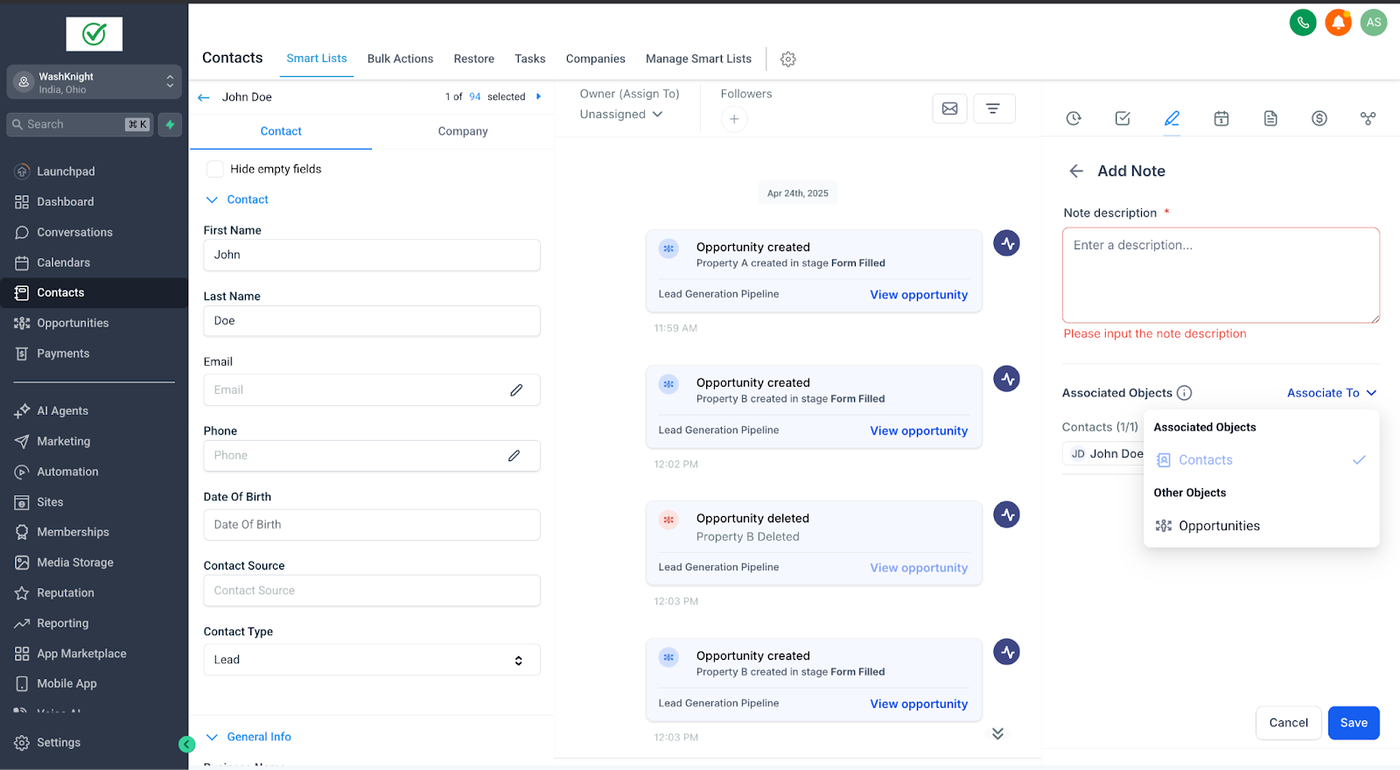
Task: Open the appointments calendar icon tab
Action: coord(1221,118)
